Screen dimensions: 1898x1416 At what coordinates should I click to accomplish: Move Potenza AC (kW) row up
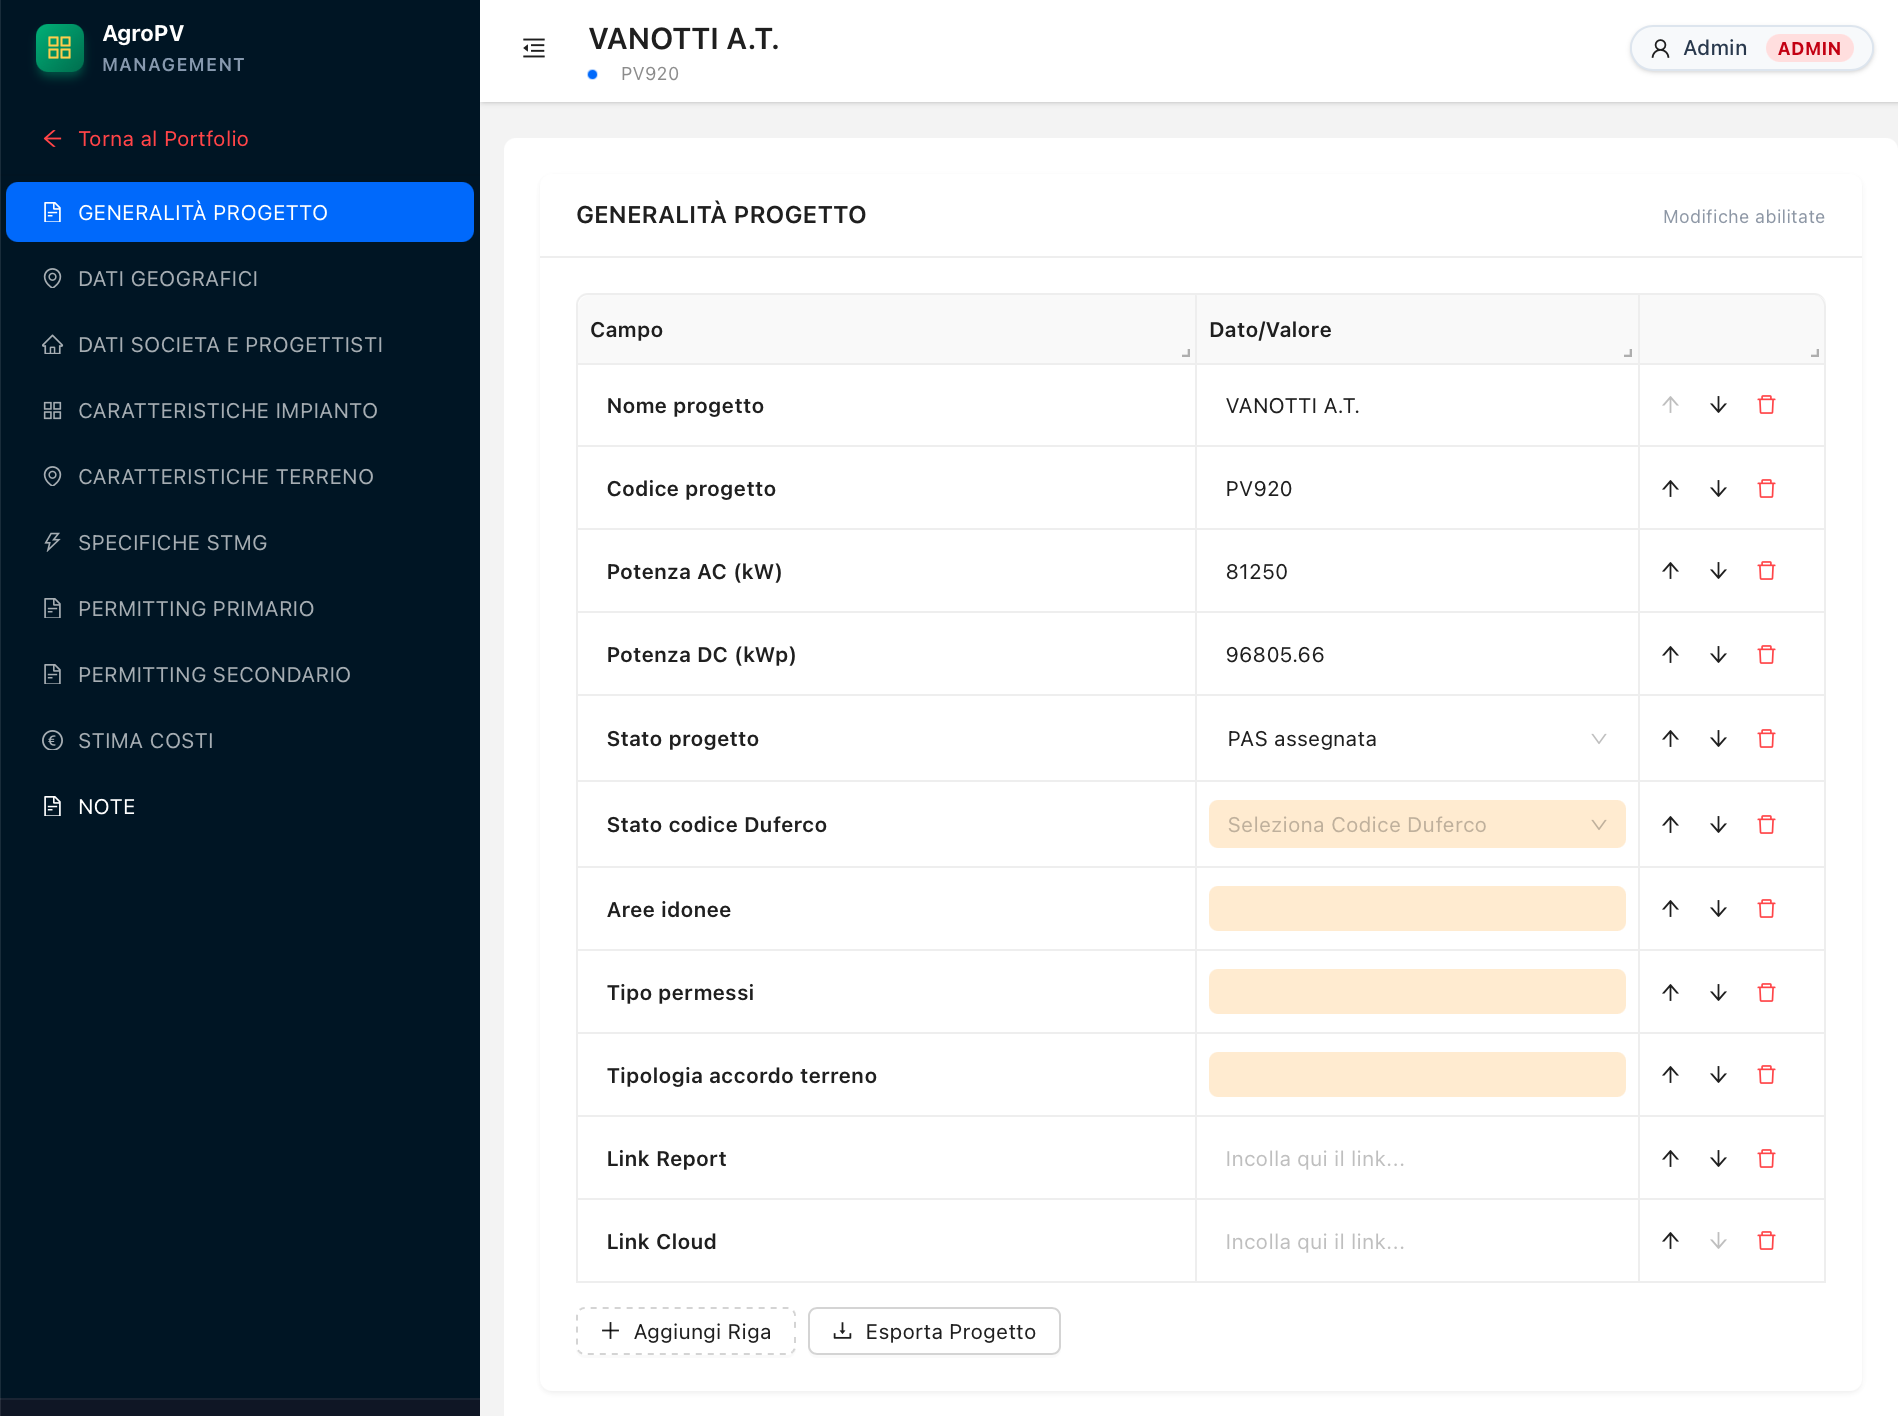(1670, 571)
